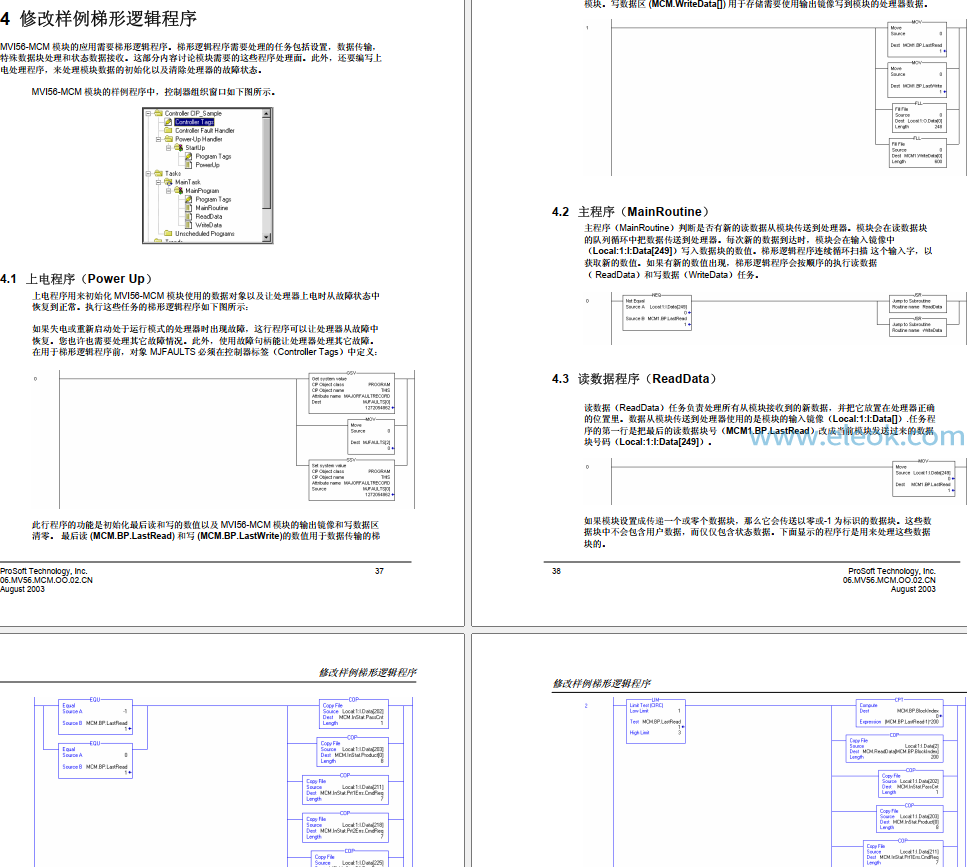Click the PowerUp routine icon
Viewport: 967px width, 867px height.
189,165
